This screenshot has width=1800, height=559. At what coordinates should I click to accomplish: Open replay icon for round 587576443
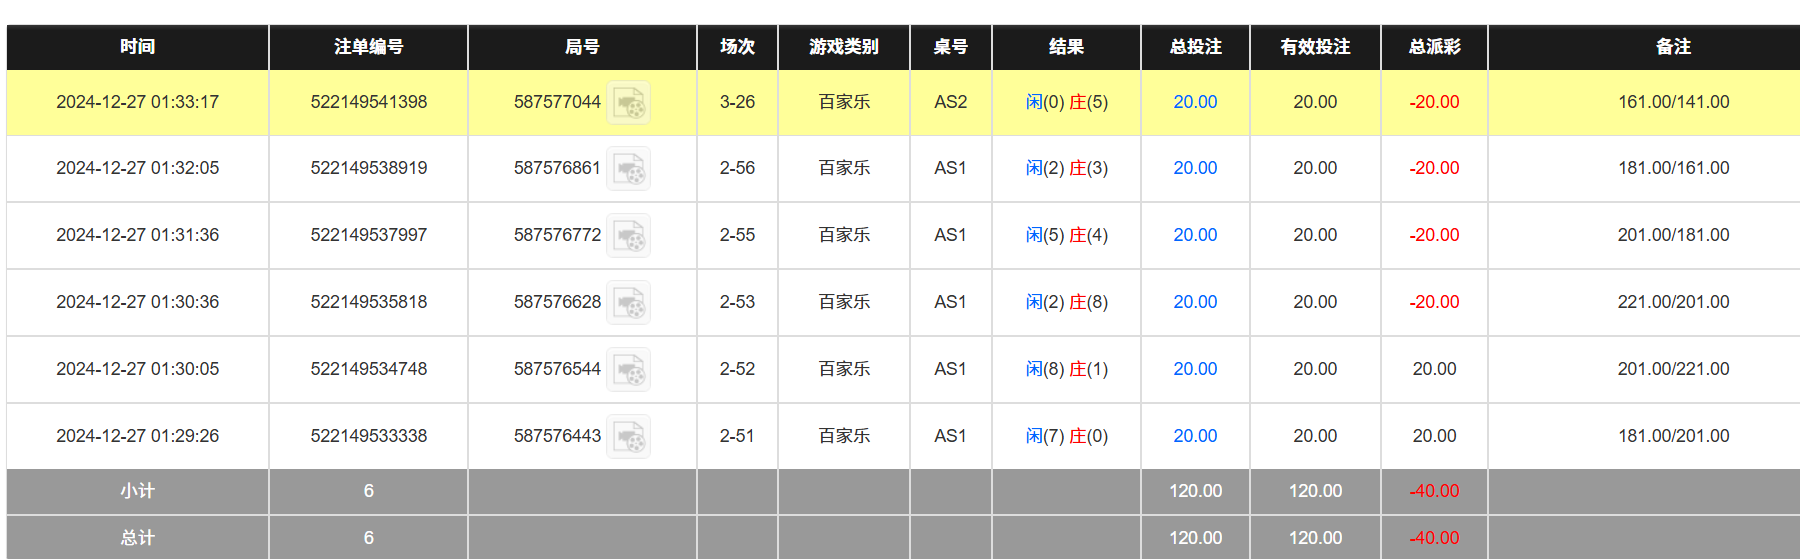pos(629,437)
